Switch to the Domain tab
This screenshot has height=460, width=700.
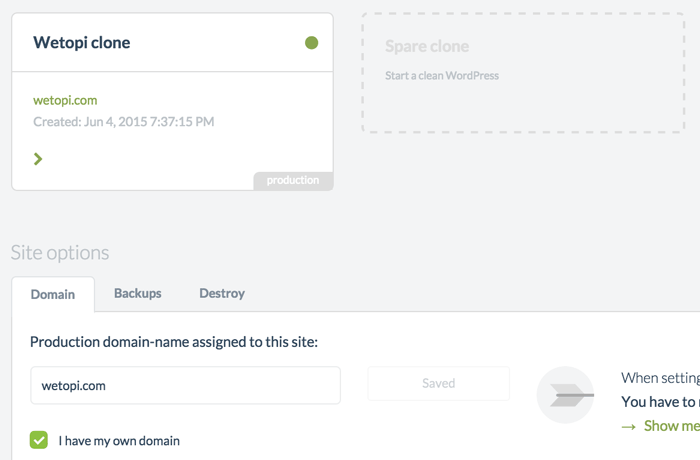coord(53,294)
